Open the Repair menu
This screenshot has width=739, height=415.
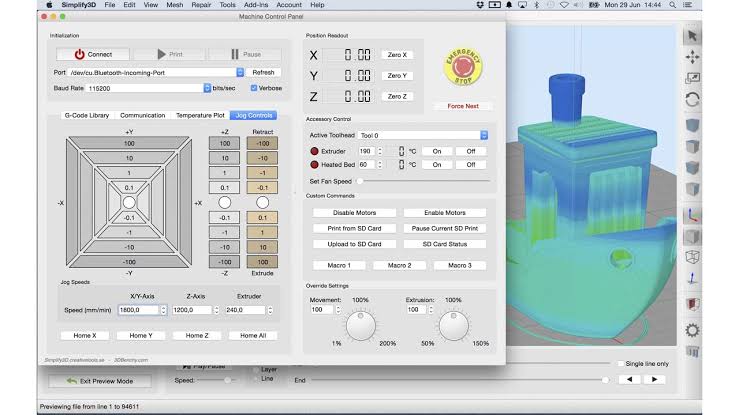click(201, 5)
